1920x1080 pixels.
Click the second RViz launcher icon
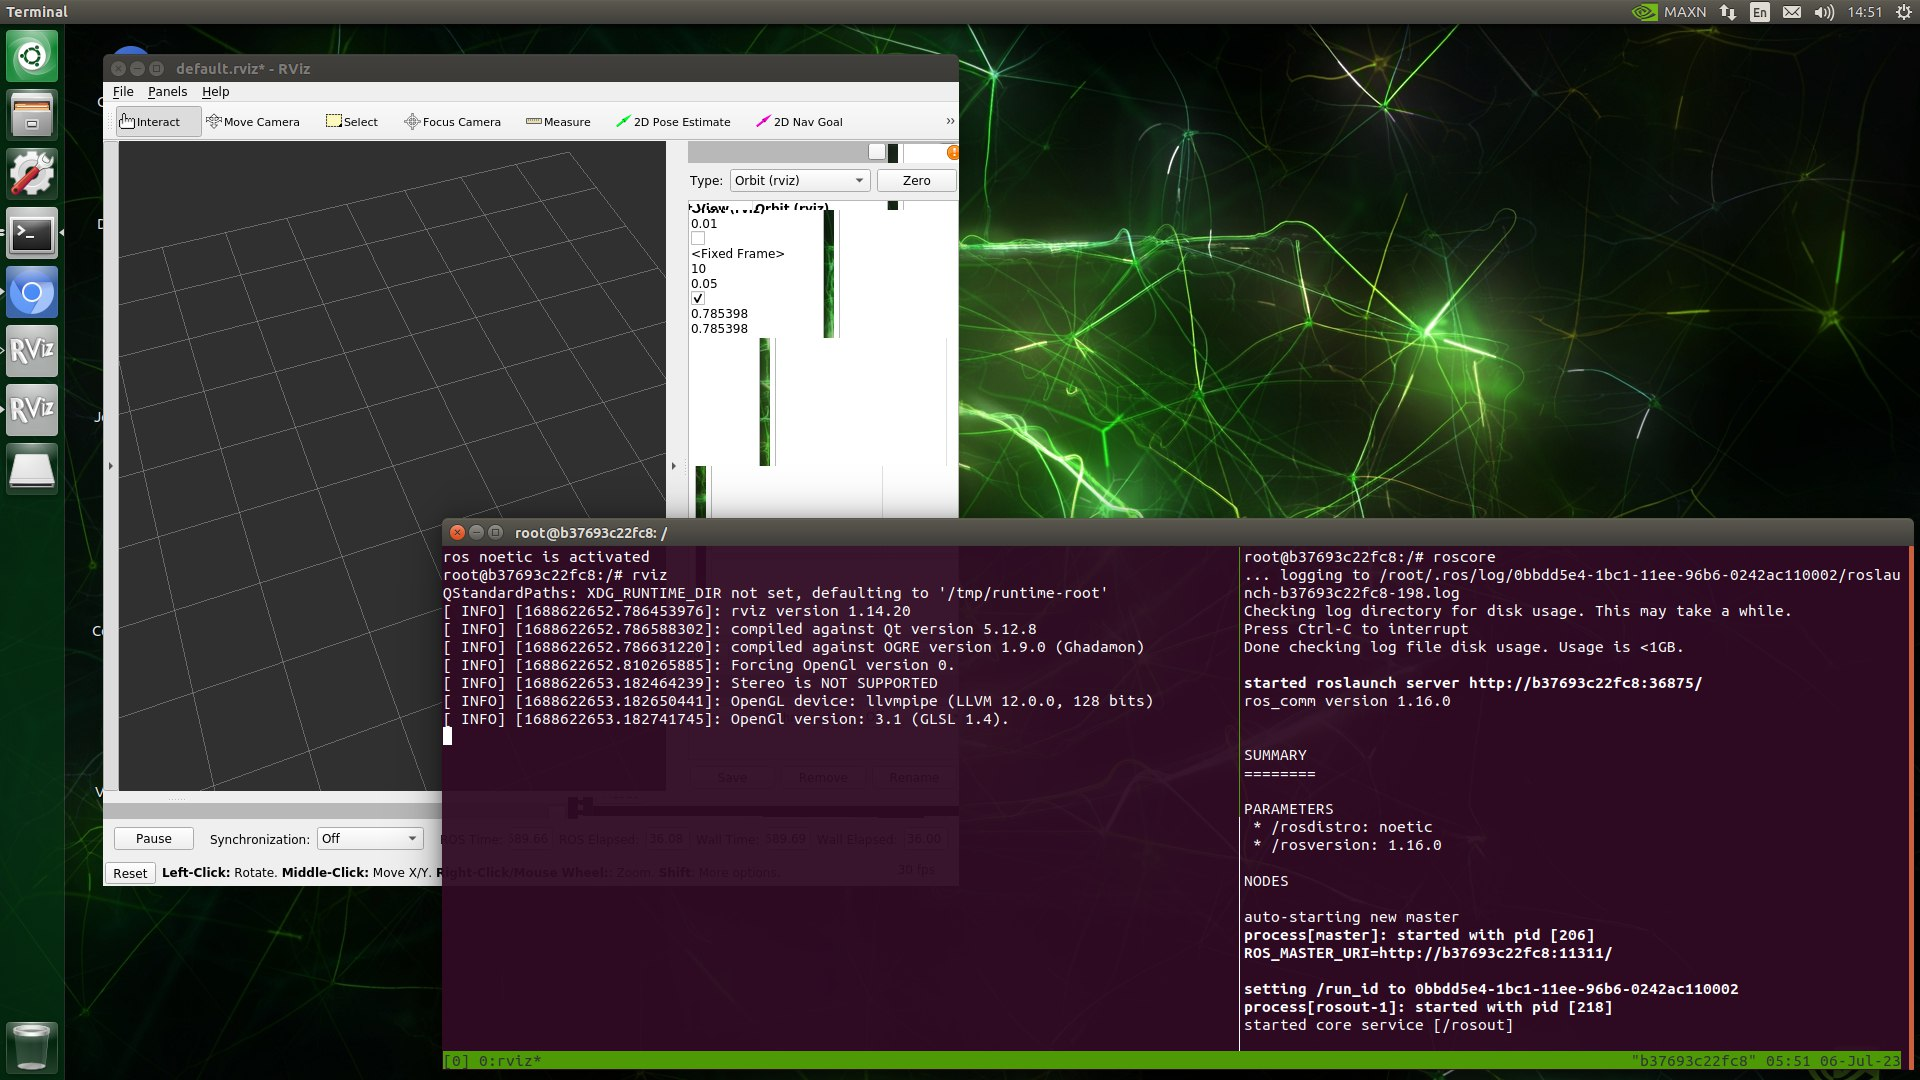[x=32, y=410]
